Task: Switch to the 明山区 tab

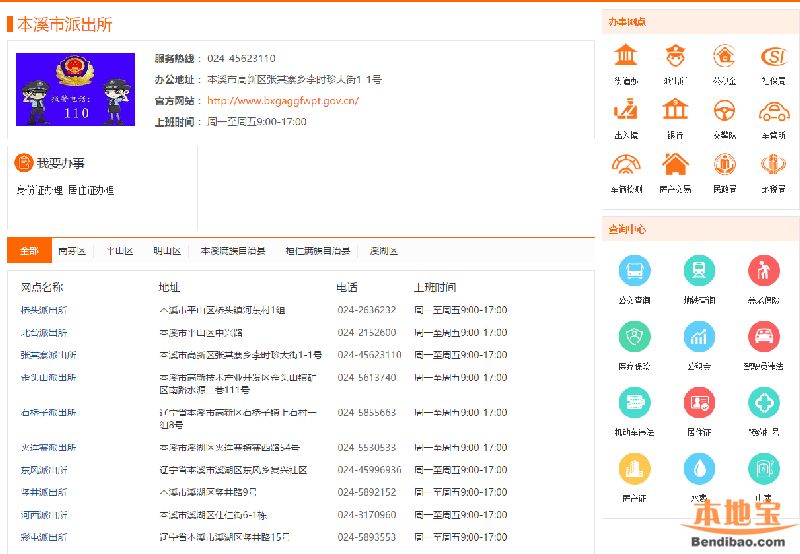Action: [167, 251]
